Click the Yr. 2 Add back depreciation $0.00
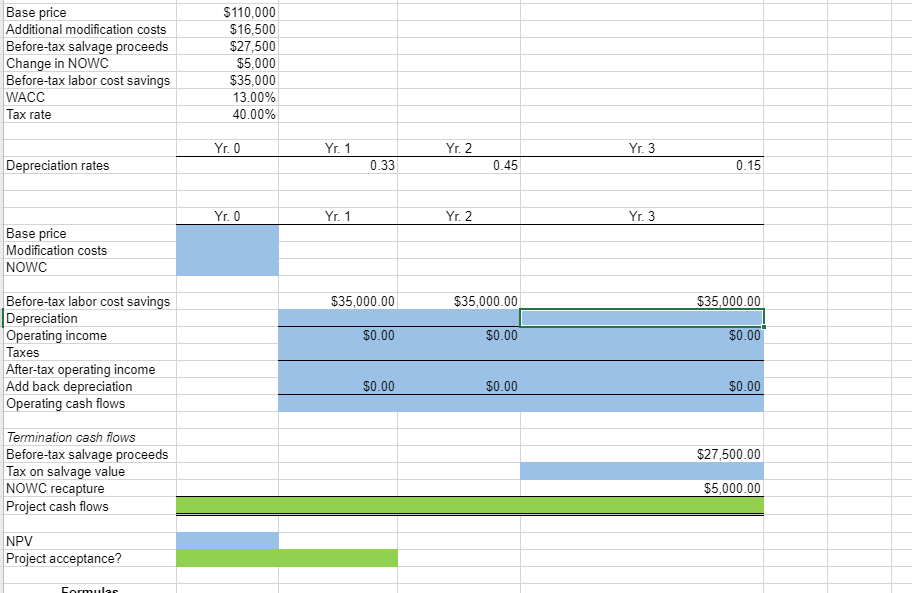 point(459,386)
